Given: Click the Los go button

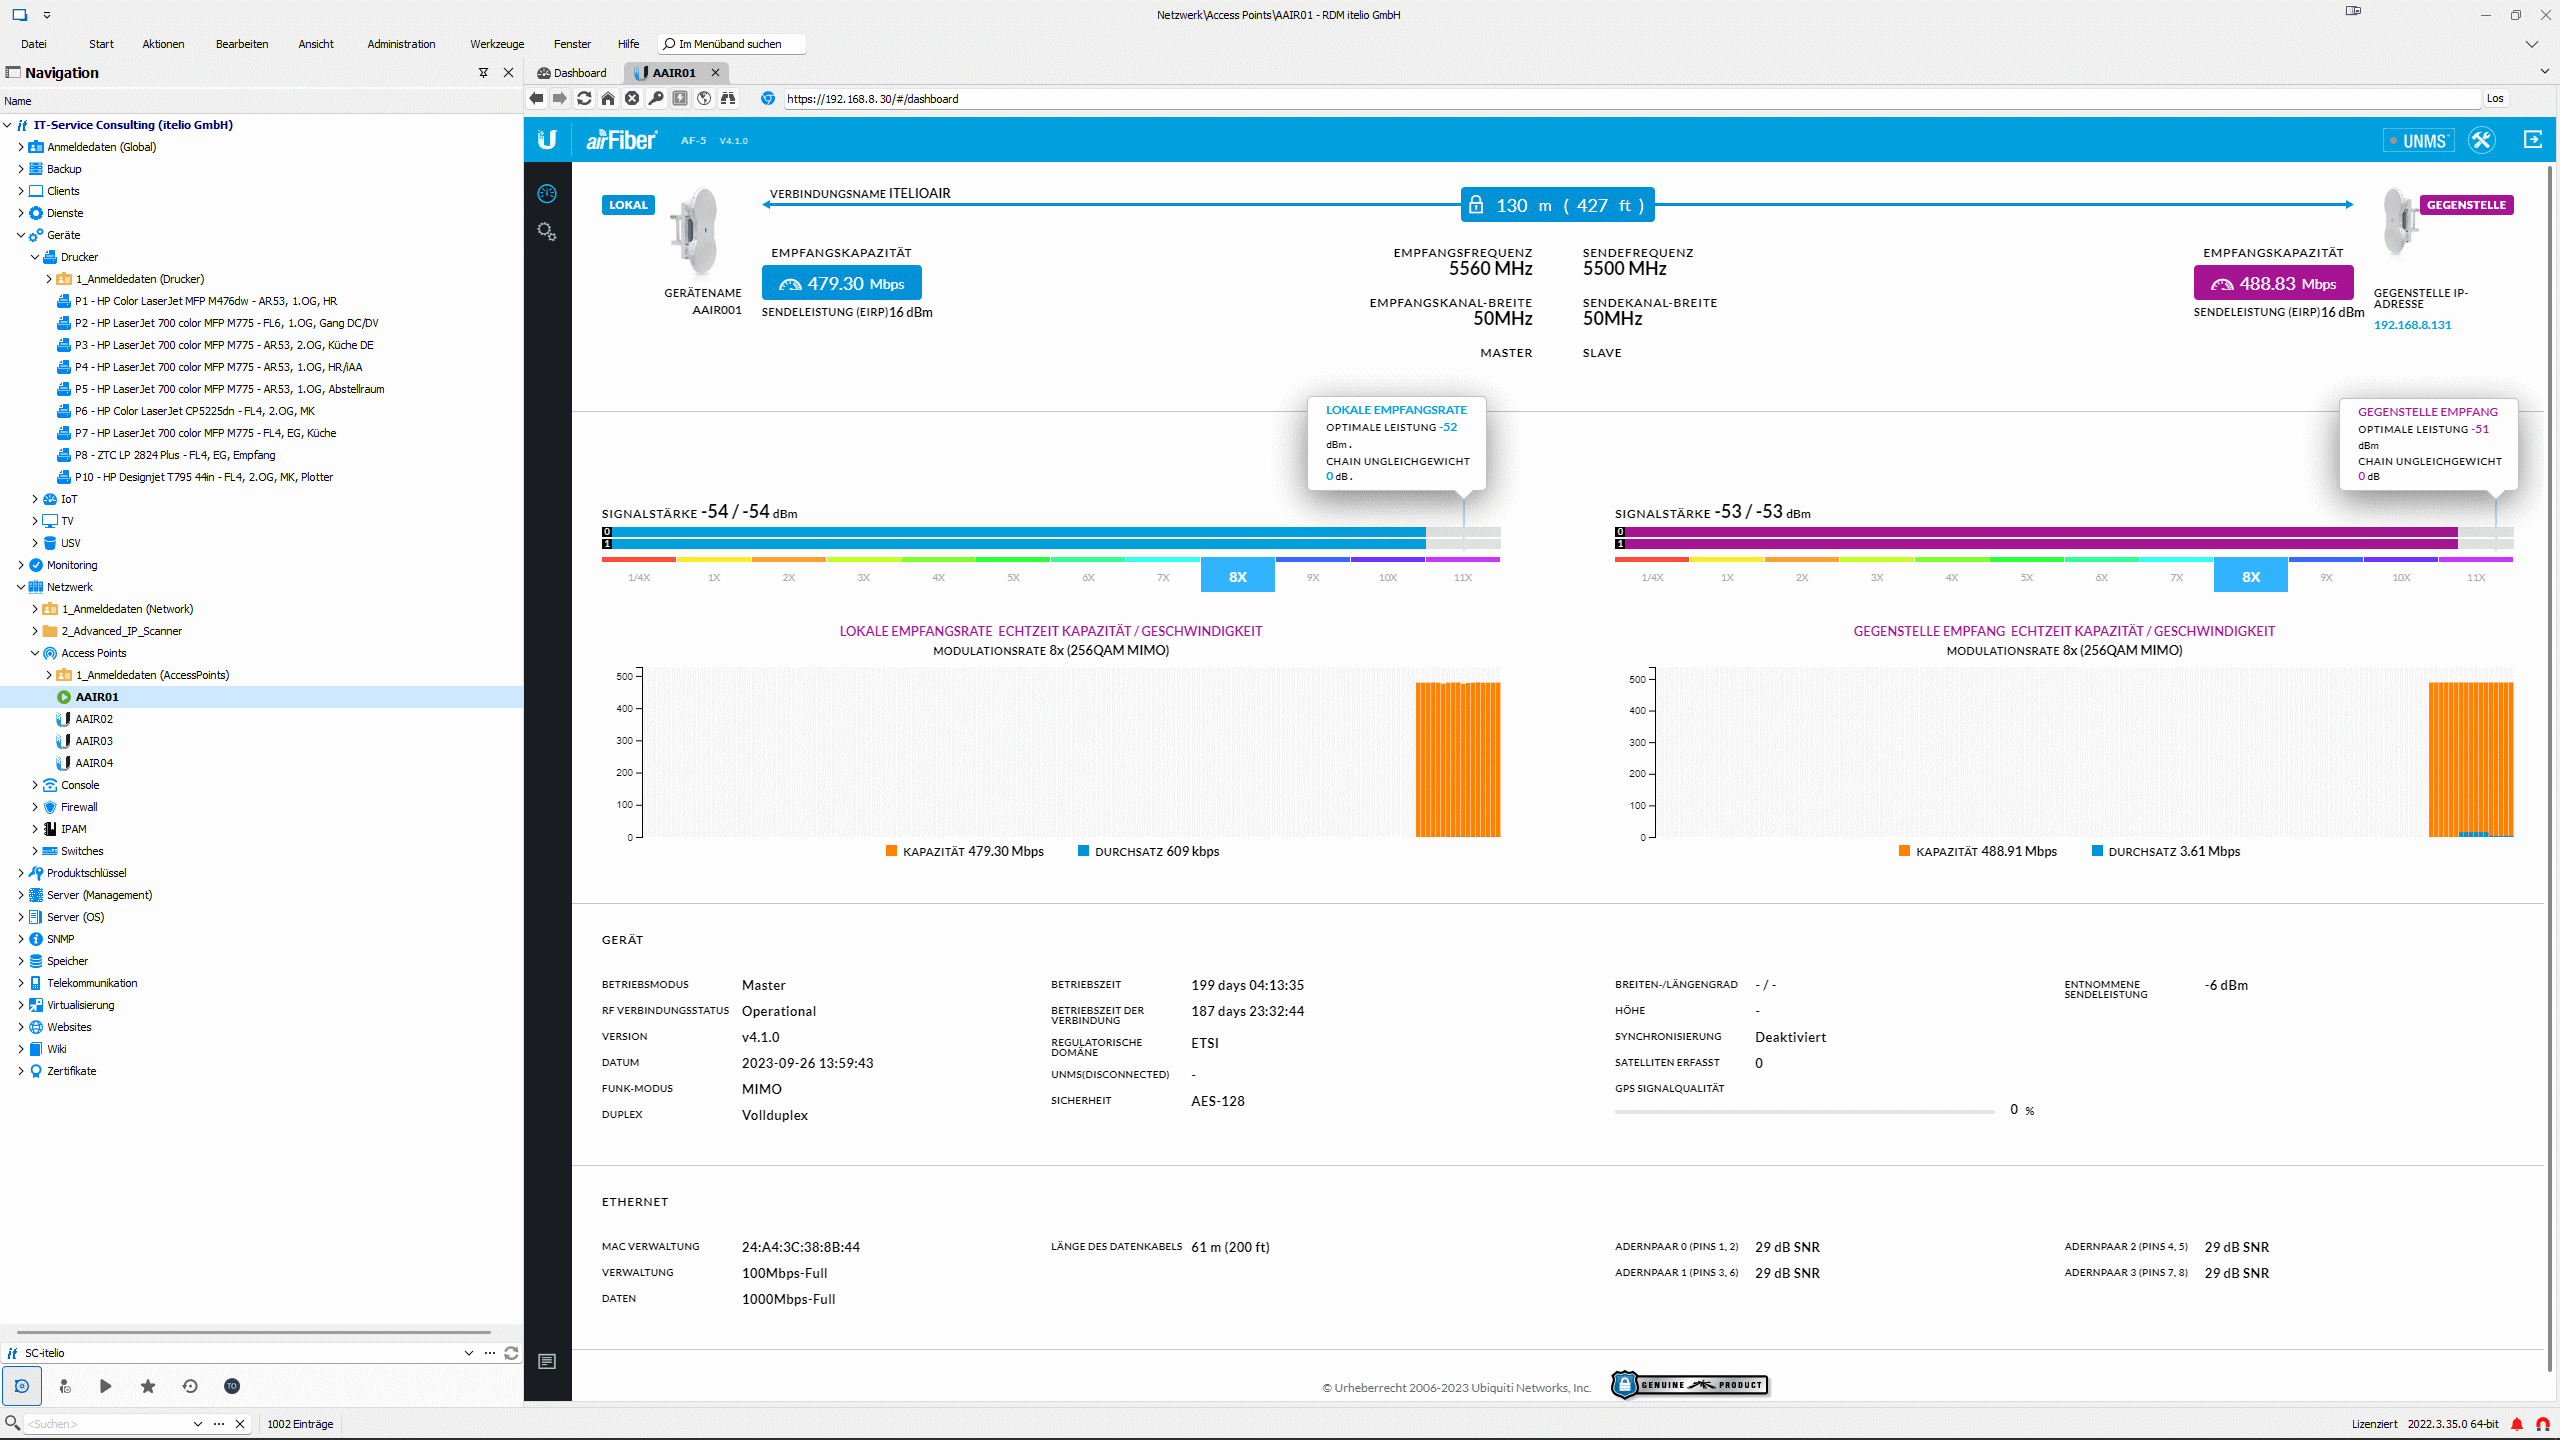Looking at the screenshot, I should [2495, 98].
